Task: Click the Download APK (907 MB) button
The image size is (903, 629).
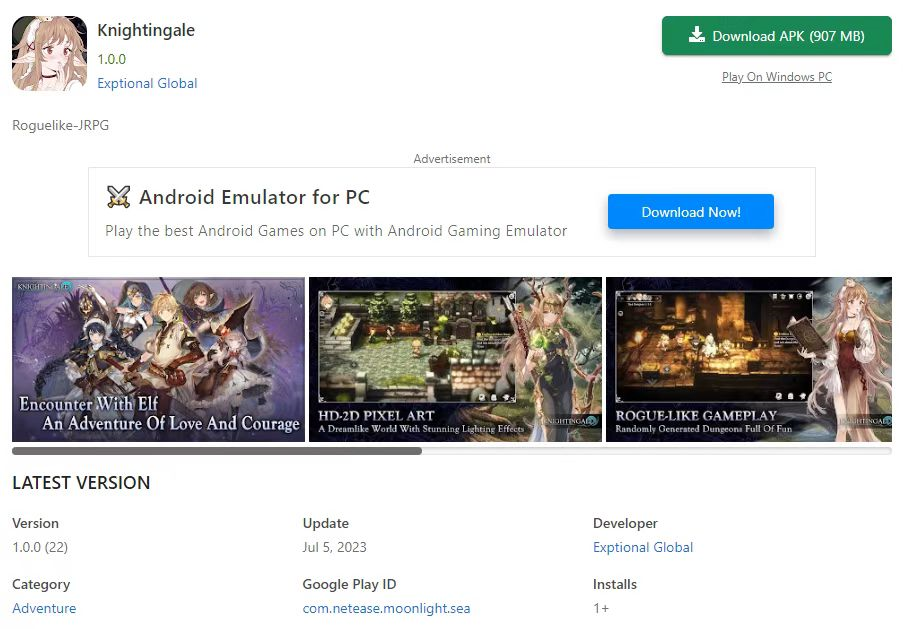Action: pos(777,36)
